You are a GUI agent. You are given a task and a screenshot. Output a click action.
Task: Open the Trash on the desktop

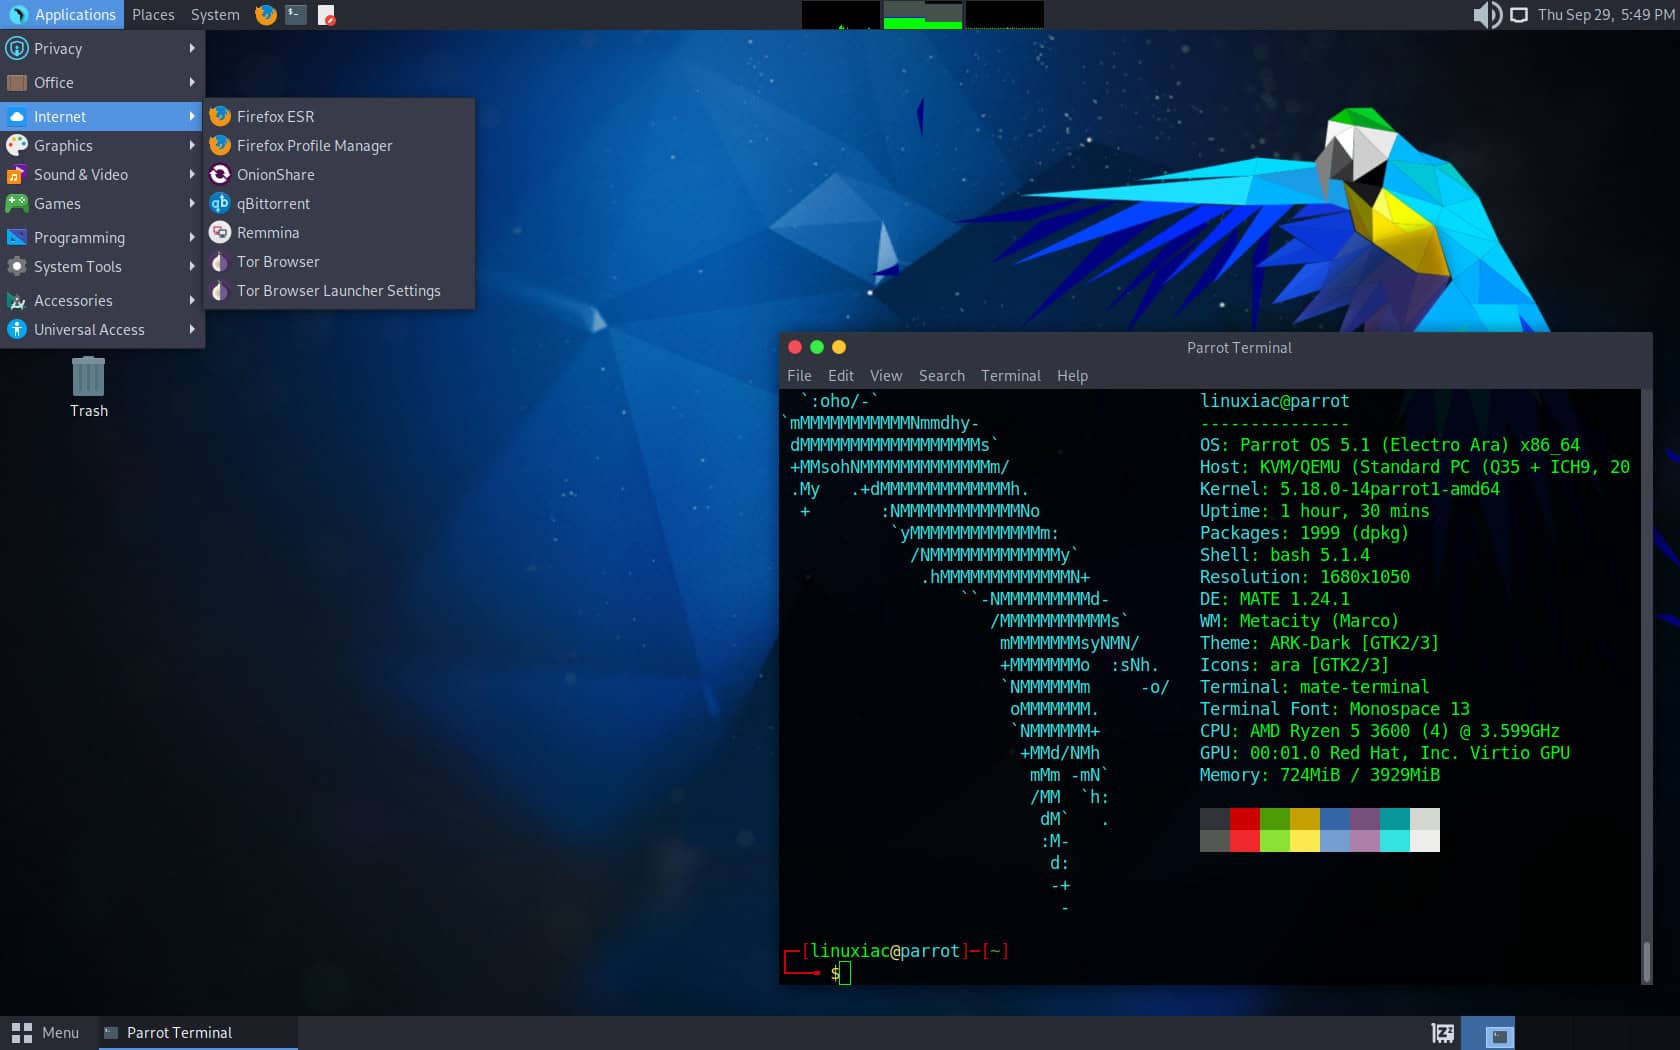click(88, 378)
